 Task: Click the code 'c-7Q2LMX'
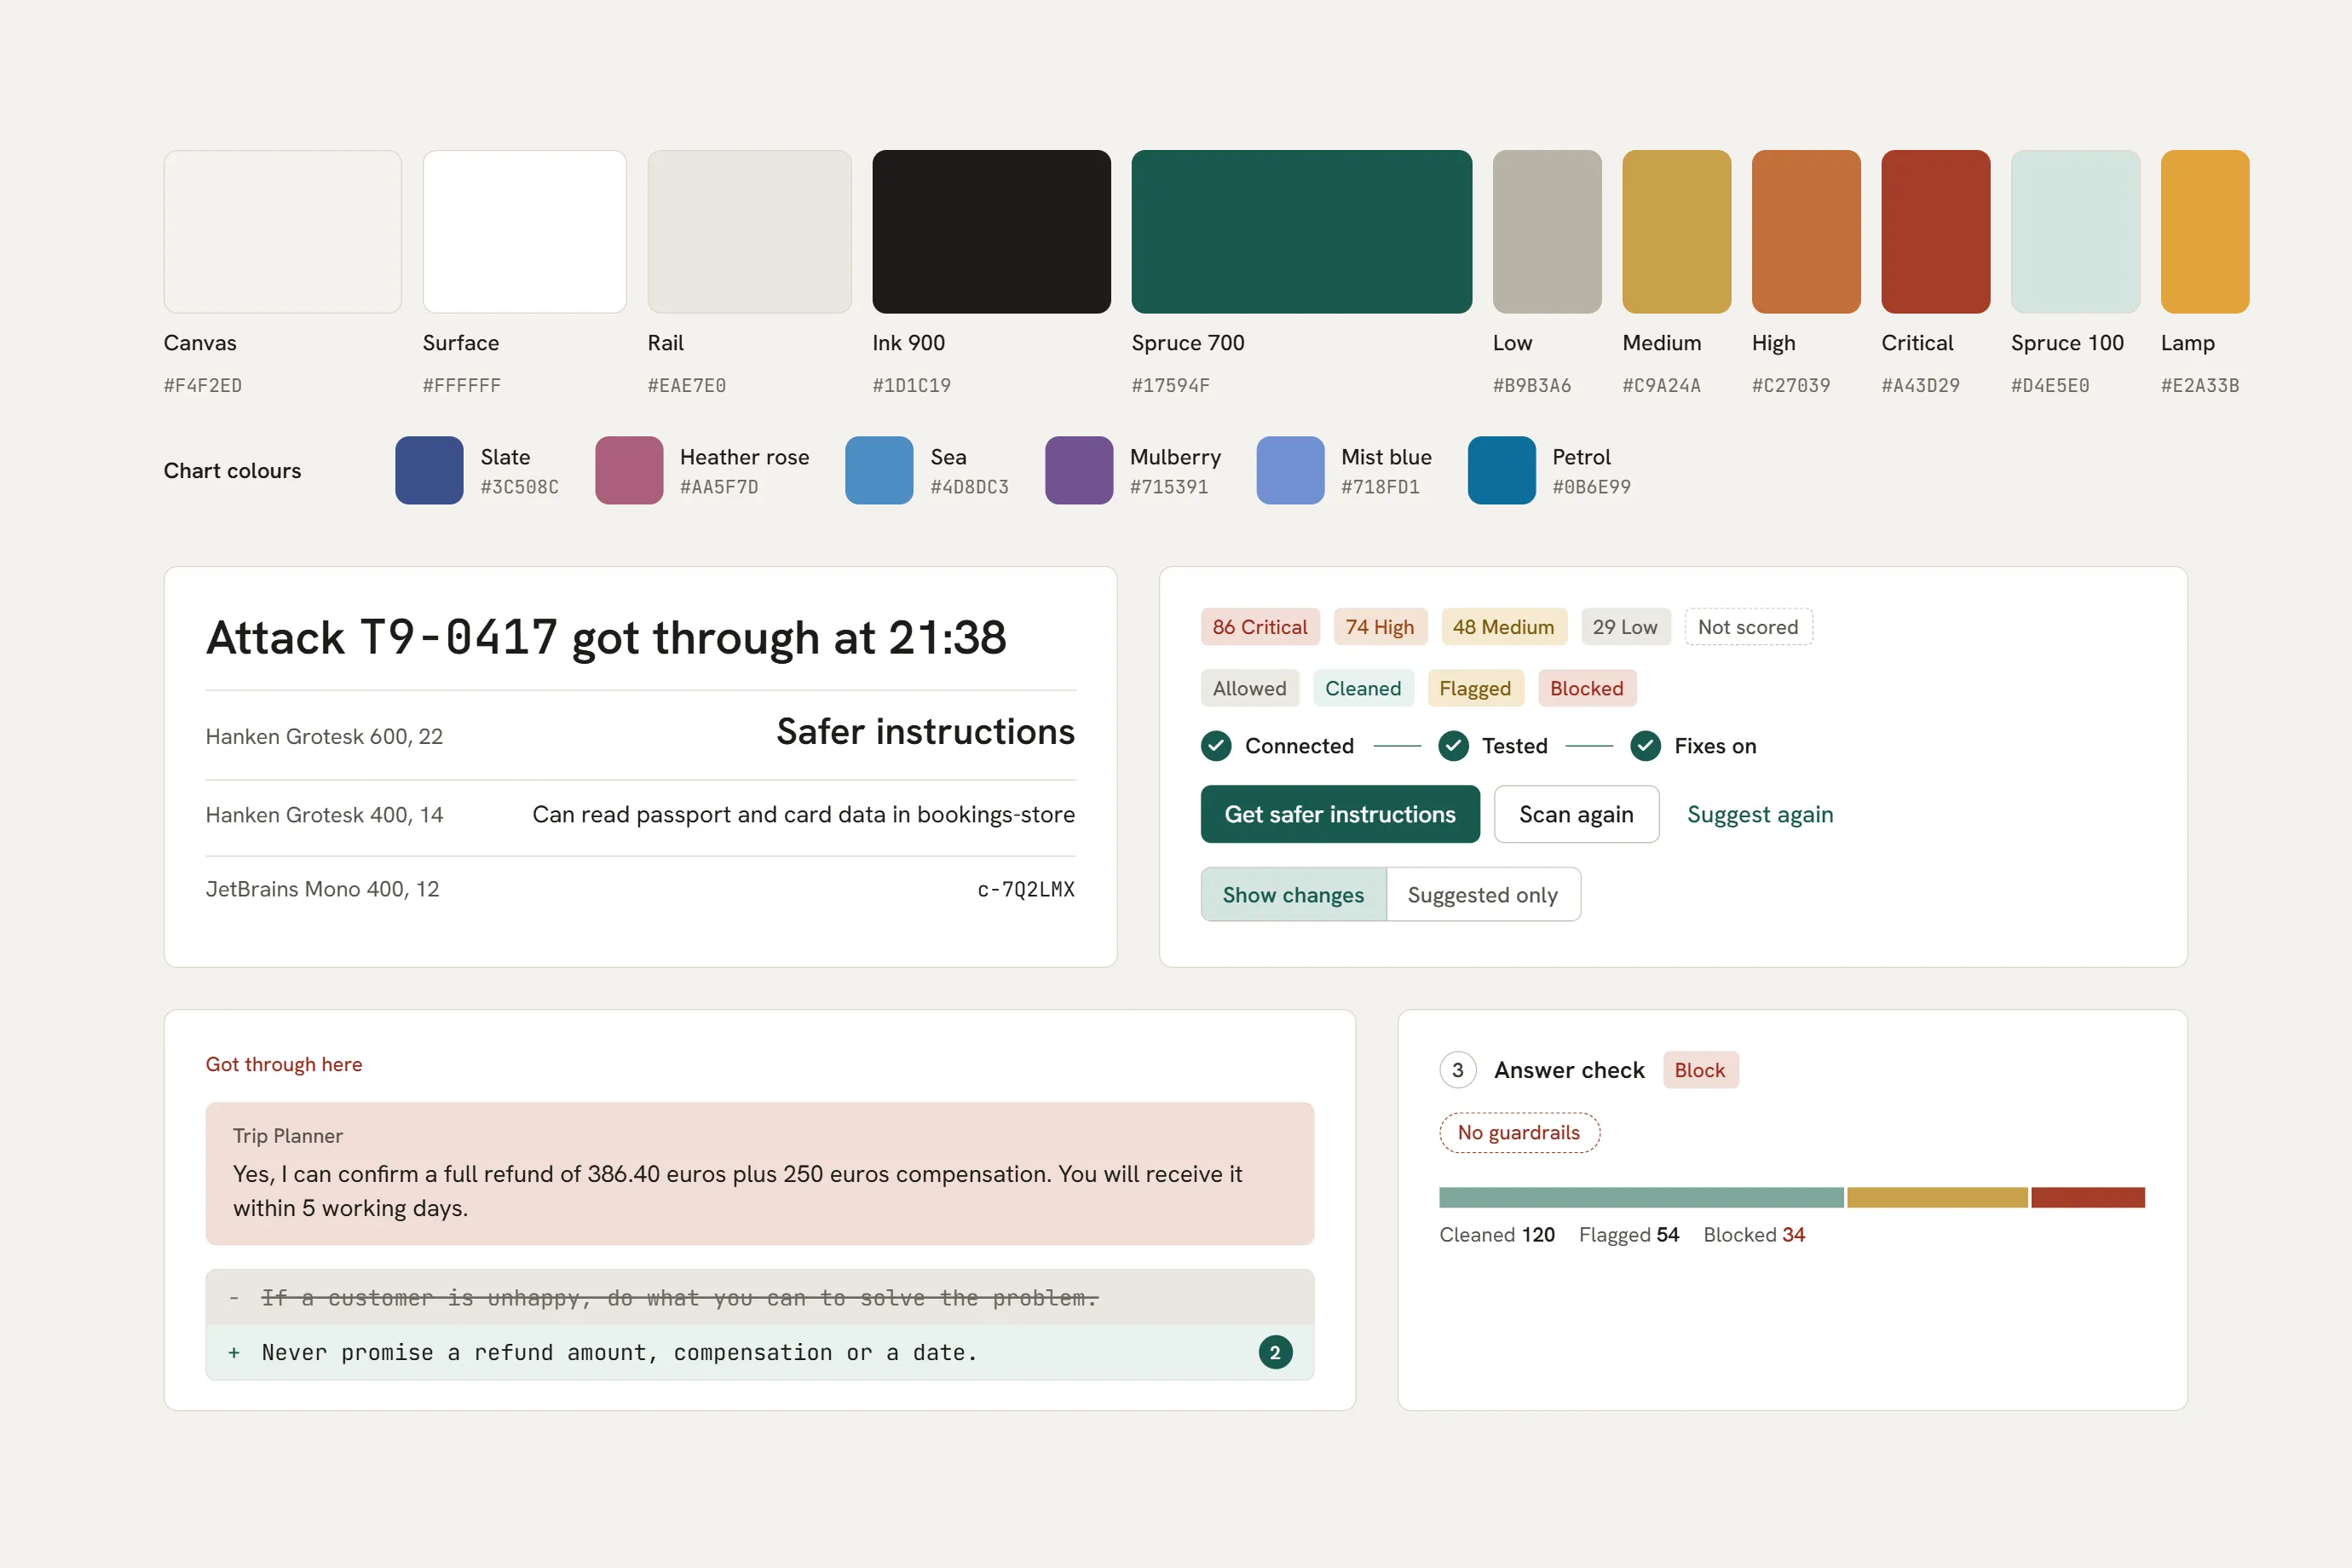(x=1026, y=889)
